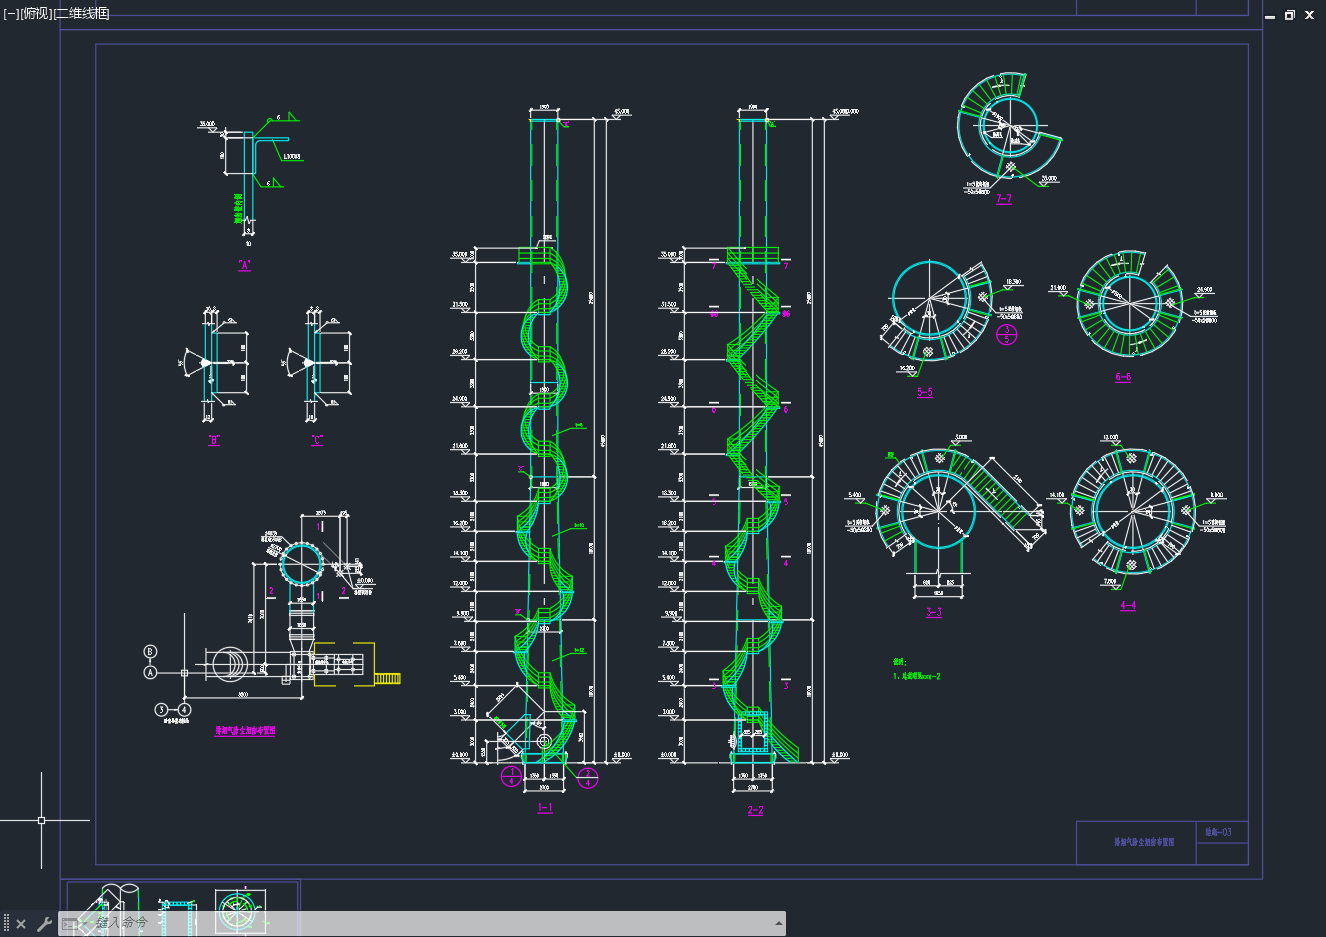The height and width of the screenshot is (937, 1326).
Task: Select grid axis bubble 4
Action: [184, 710]
